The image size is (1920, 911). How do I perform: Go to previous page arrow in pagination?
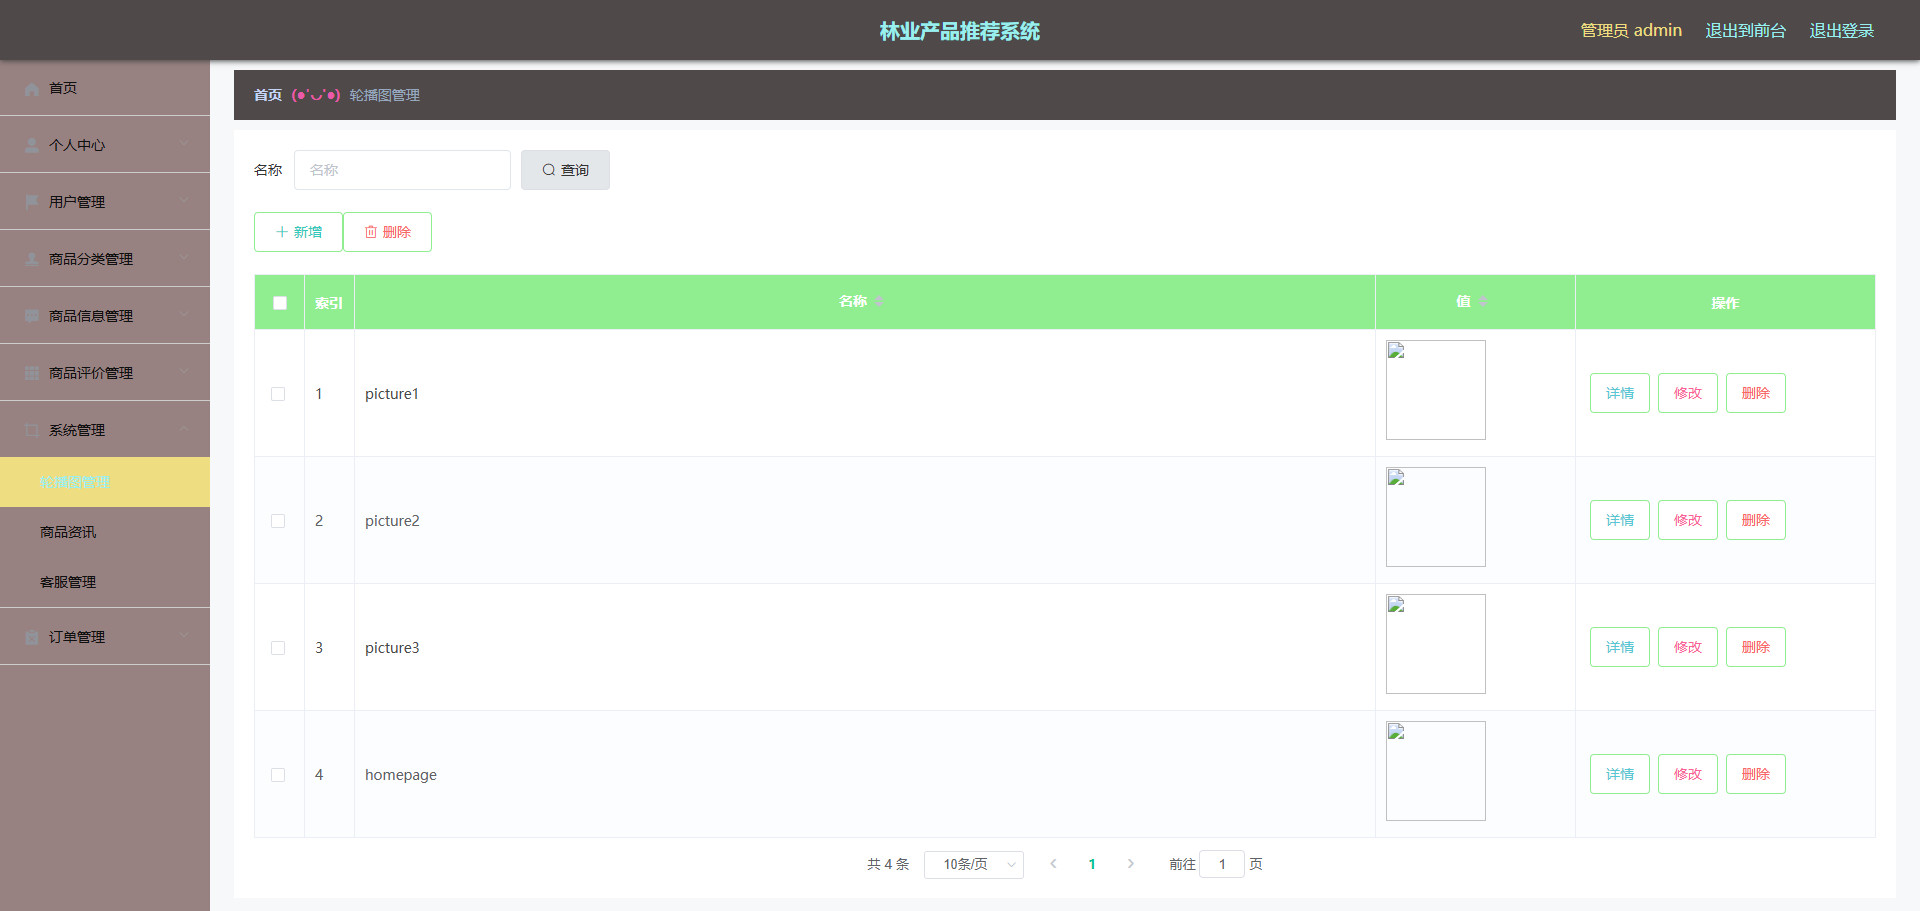coord(1053,864)
